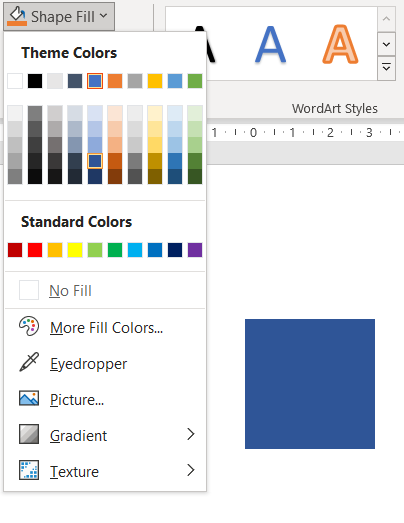Select the Eyedropper tool icon
This screenshot has height=523, width=404.
pyautogui.click(x=29, y=362)
